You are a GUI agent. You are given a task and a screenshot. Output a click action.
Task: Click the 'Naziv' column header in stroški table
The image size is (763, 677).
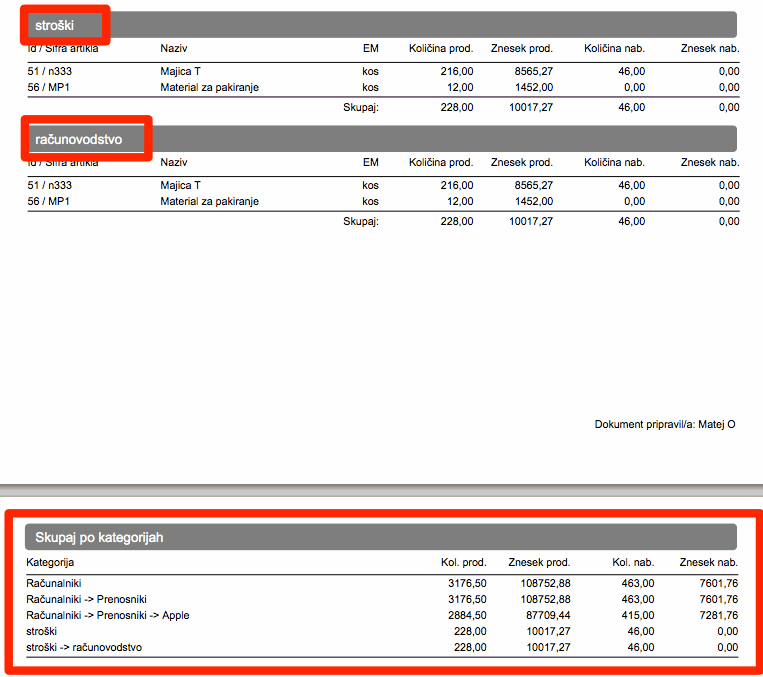174,48
